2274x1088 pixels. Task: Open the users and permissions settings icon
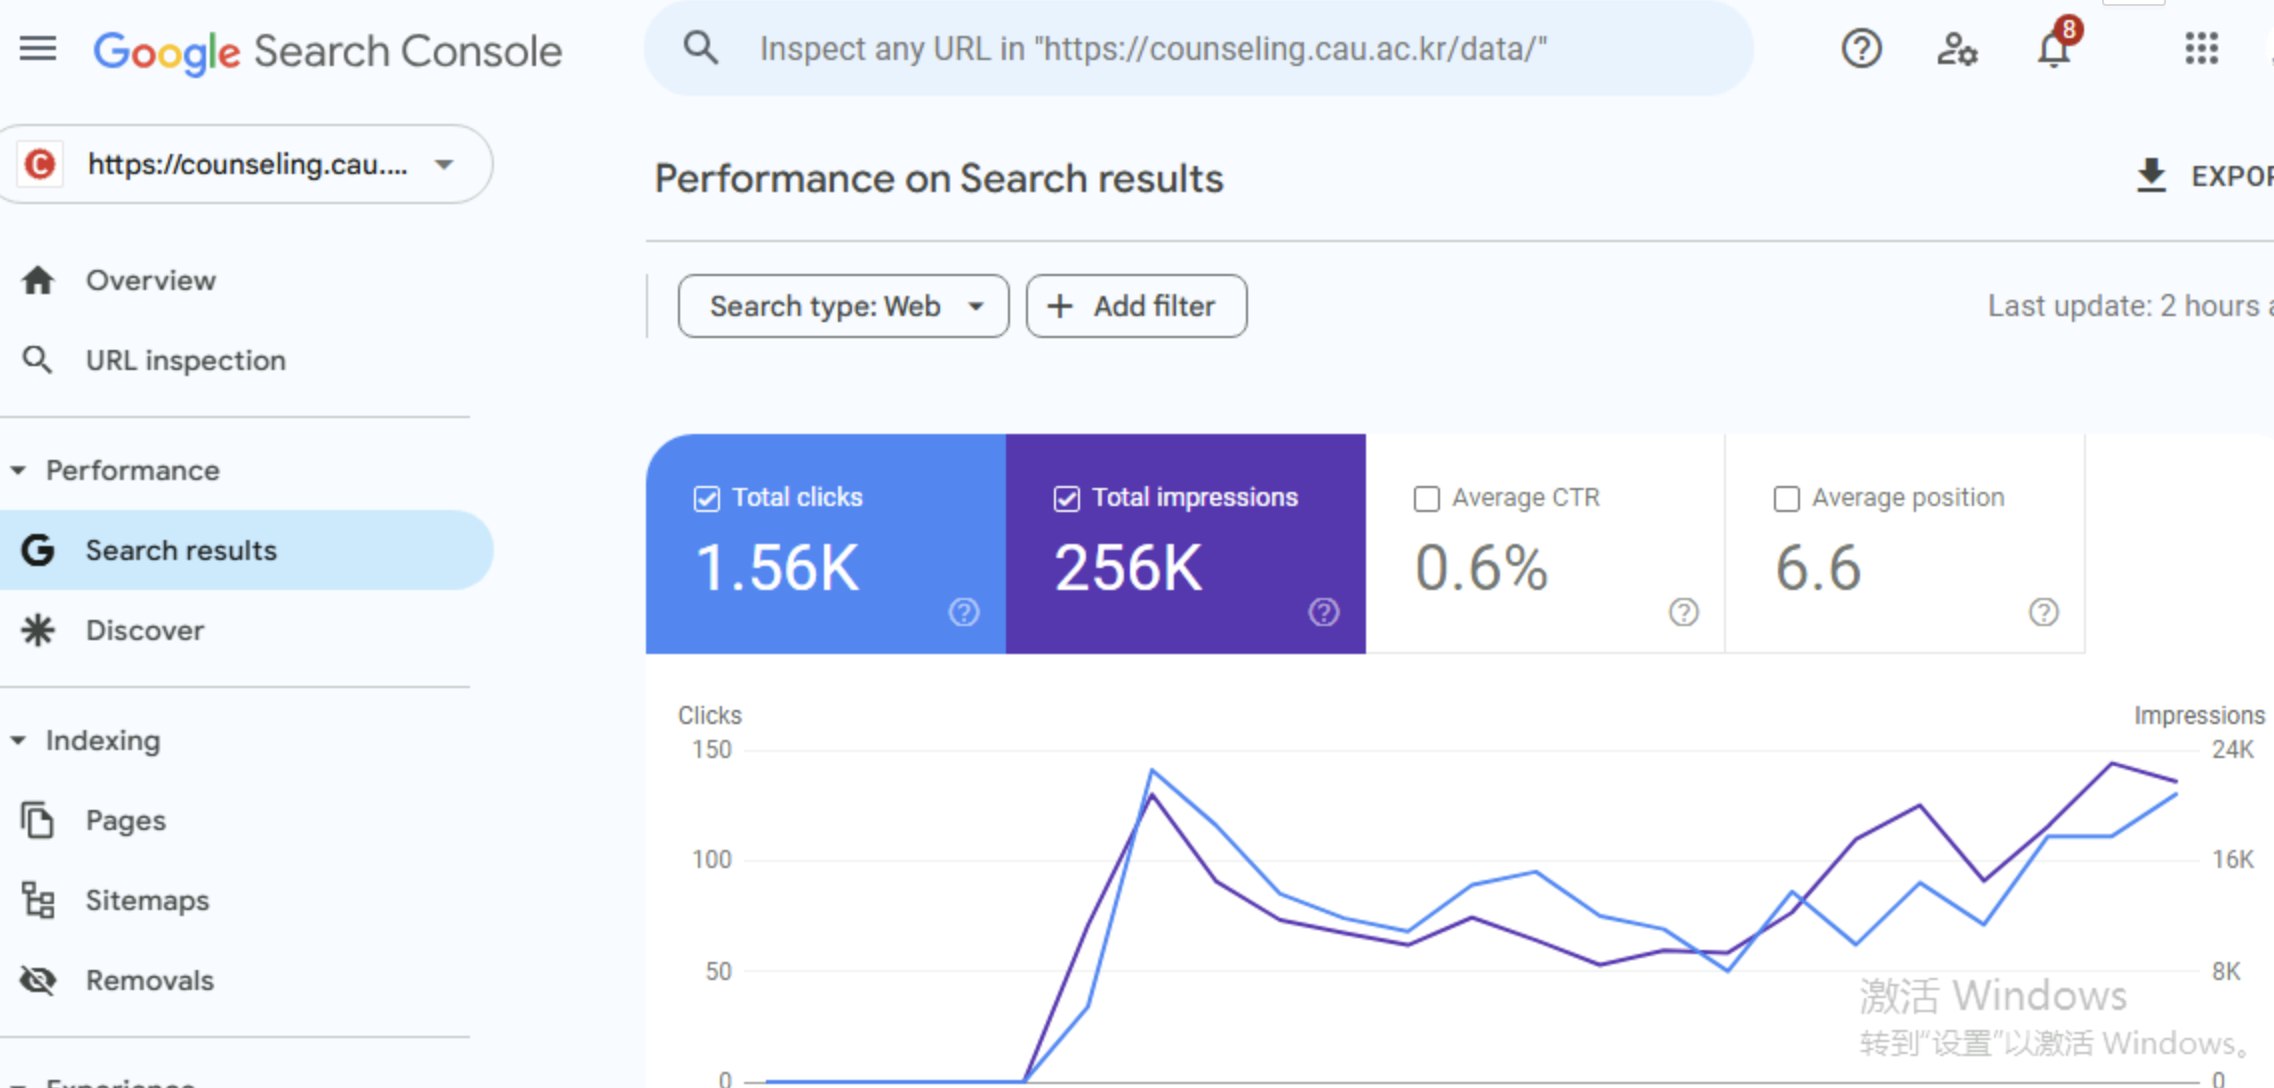tap(1956, 48)
